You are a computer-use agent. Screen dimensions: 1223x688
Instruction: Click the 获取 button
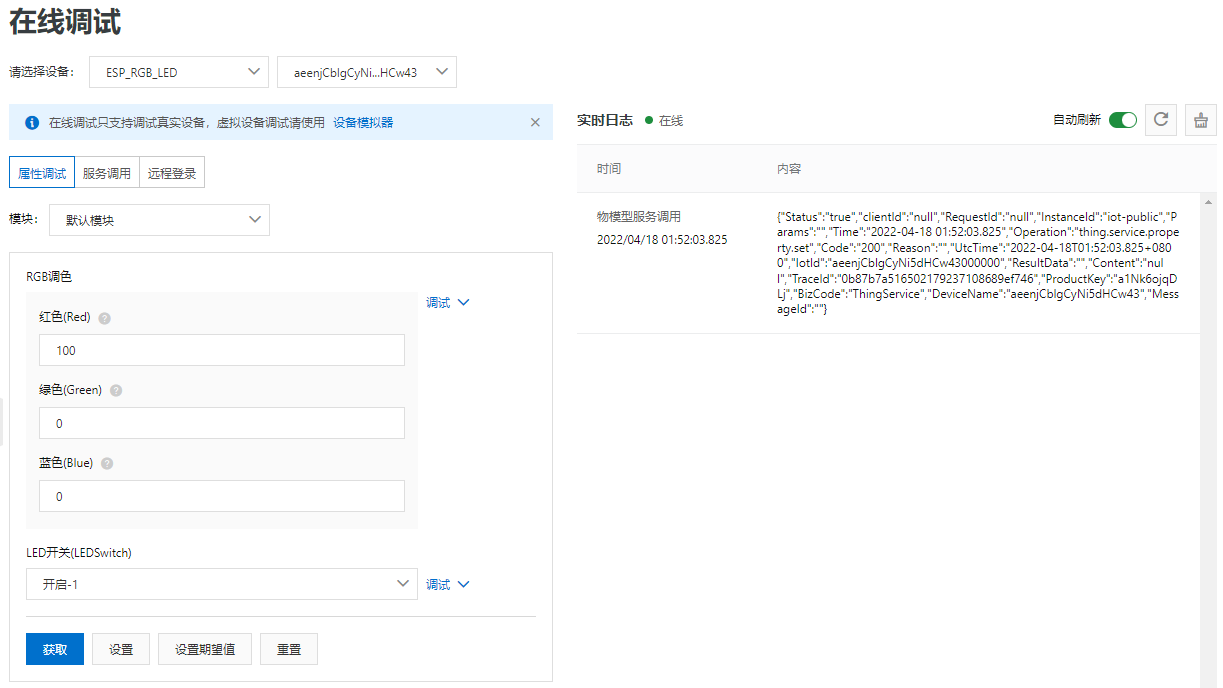click(x=54, y=648)
